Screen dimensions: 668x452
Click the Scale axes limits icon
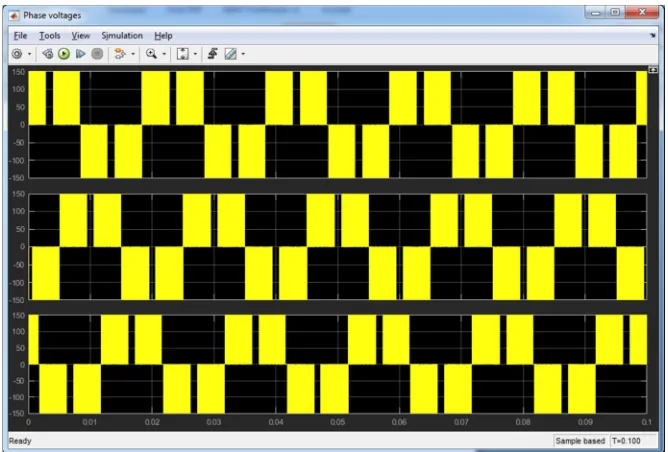point(183,54)
